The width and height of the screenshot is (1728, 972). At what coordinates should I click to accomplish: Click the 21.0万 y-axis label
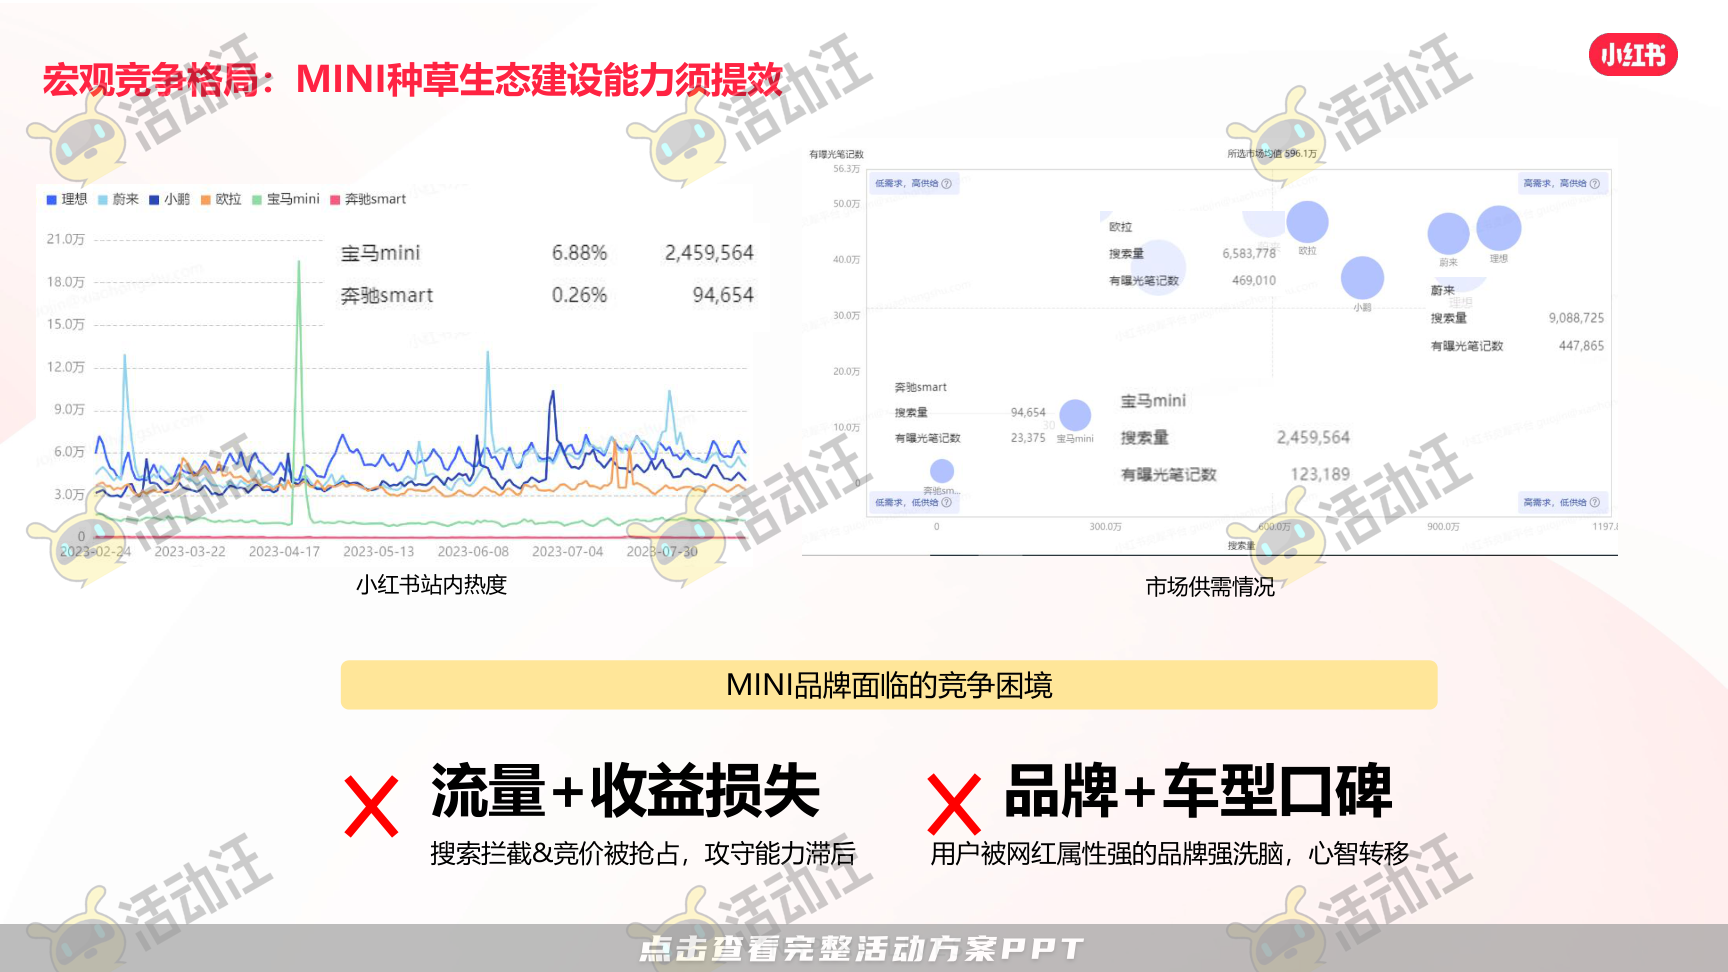point(66,239)
